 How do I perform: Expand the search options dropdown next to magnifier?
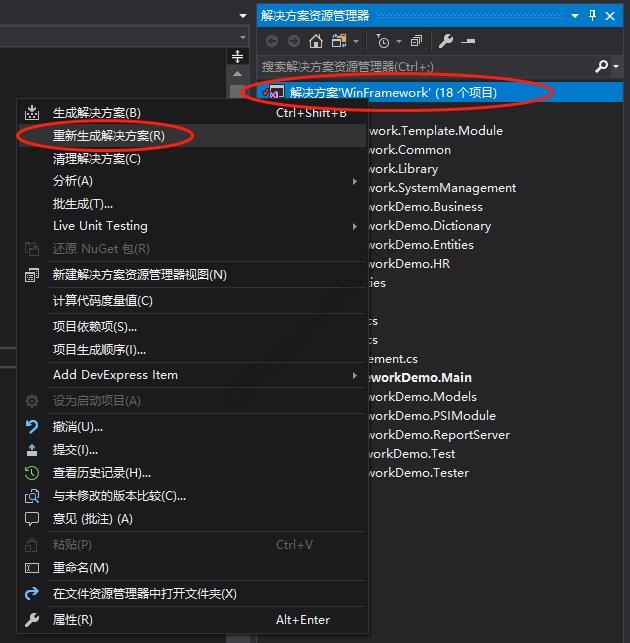point(614,66)
